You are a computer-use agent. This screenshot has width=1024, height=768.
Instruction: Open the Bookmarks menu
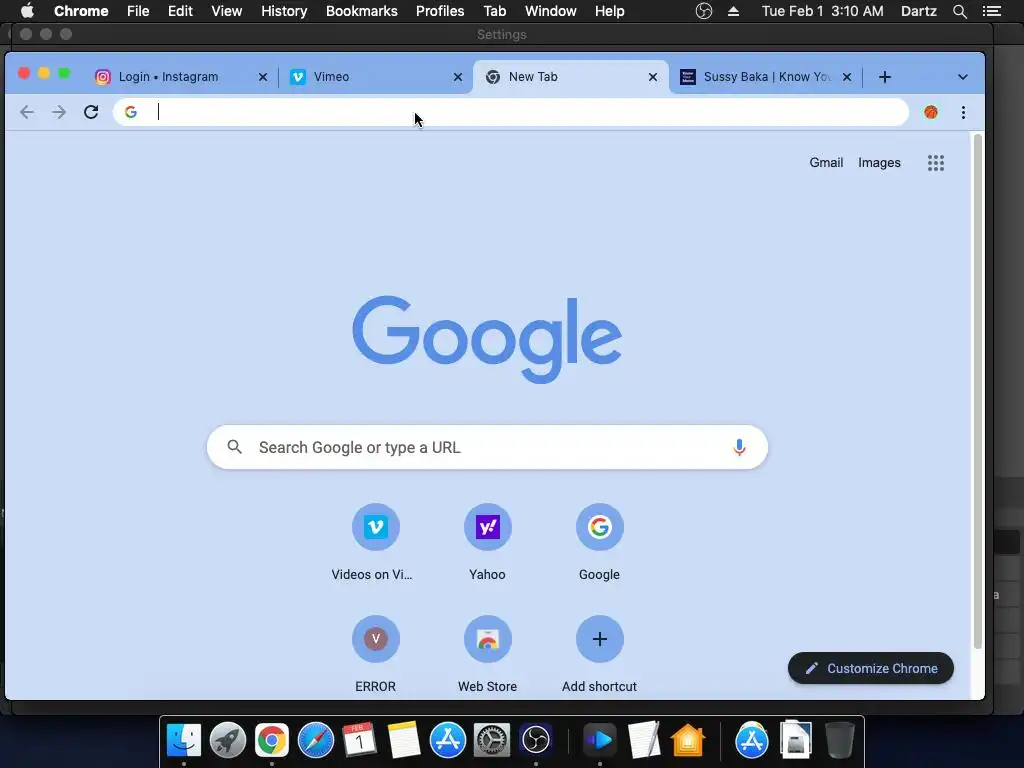(362, 11)
